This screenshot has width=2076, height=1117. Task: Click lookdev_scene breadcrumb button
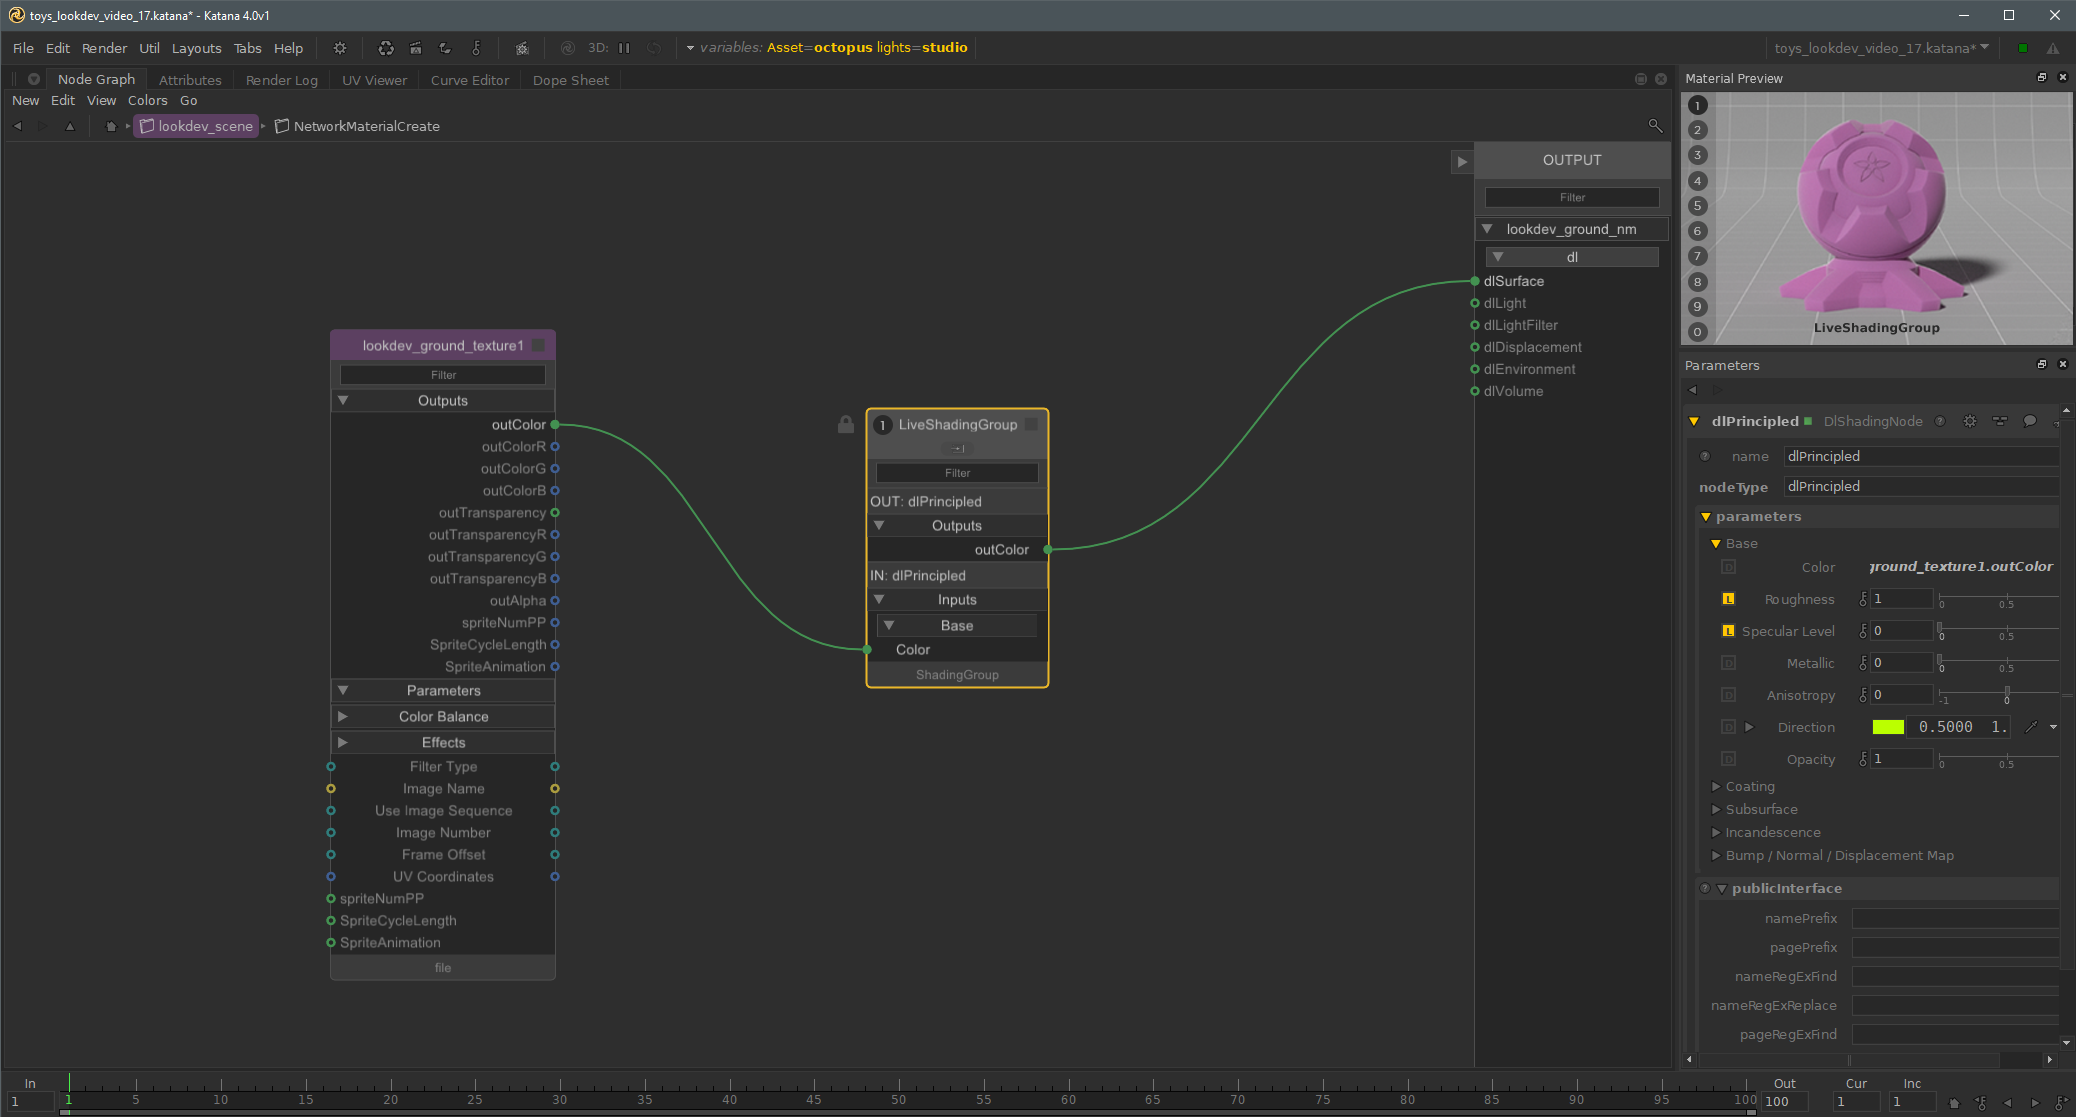pos(197,126)
